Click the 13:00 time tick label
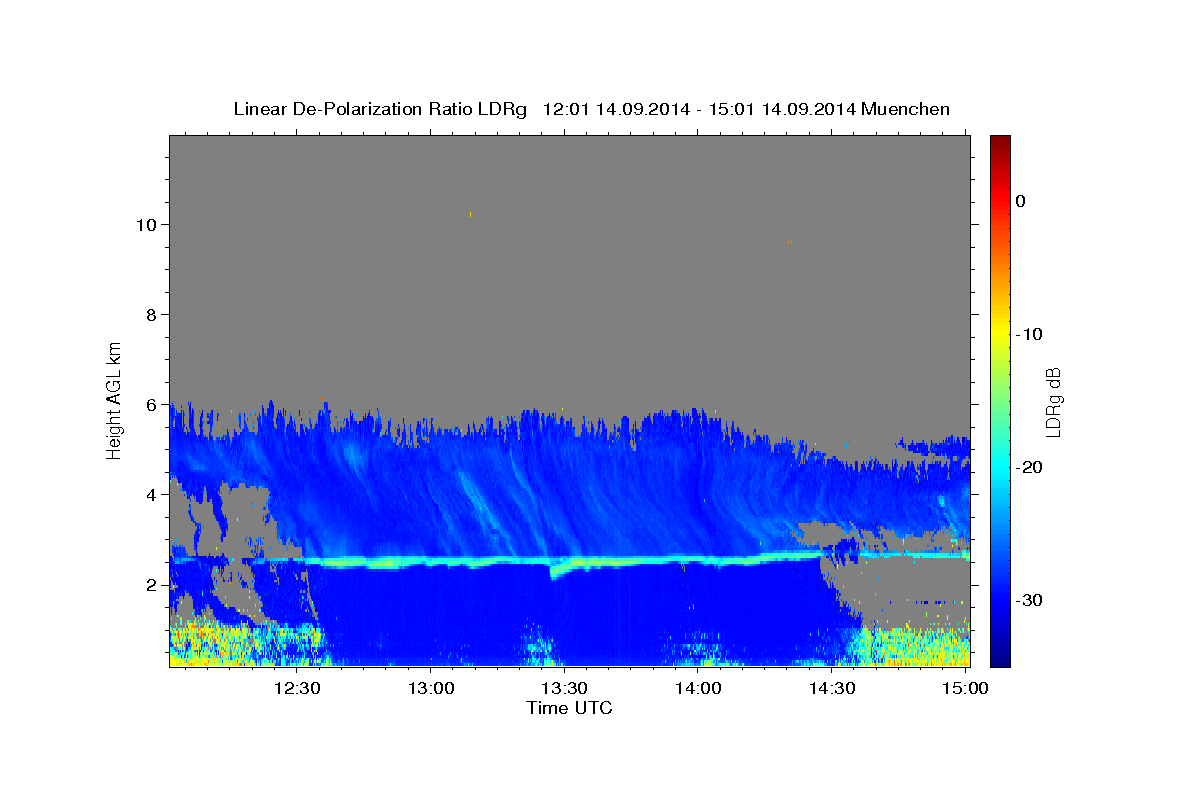Image resolution: width=1200 pixels, height=800 pixels. click(x=431, y=688)
